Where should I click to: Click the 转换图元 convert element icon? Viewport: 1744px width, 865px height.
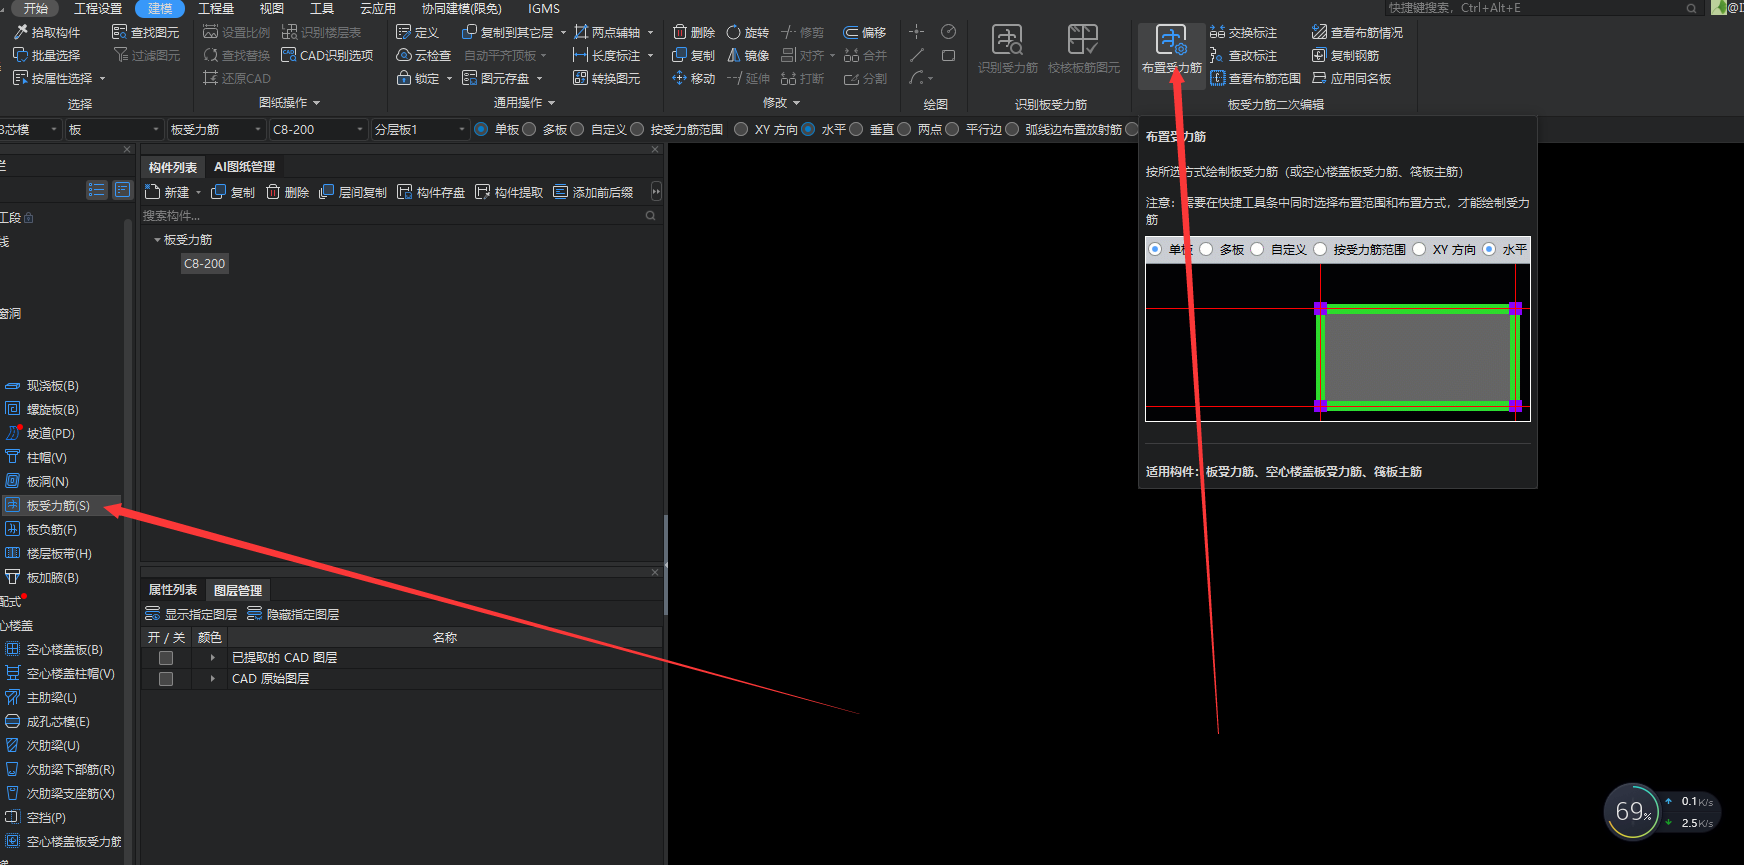click(580, 78)
